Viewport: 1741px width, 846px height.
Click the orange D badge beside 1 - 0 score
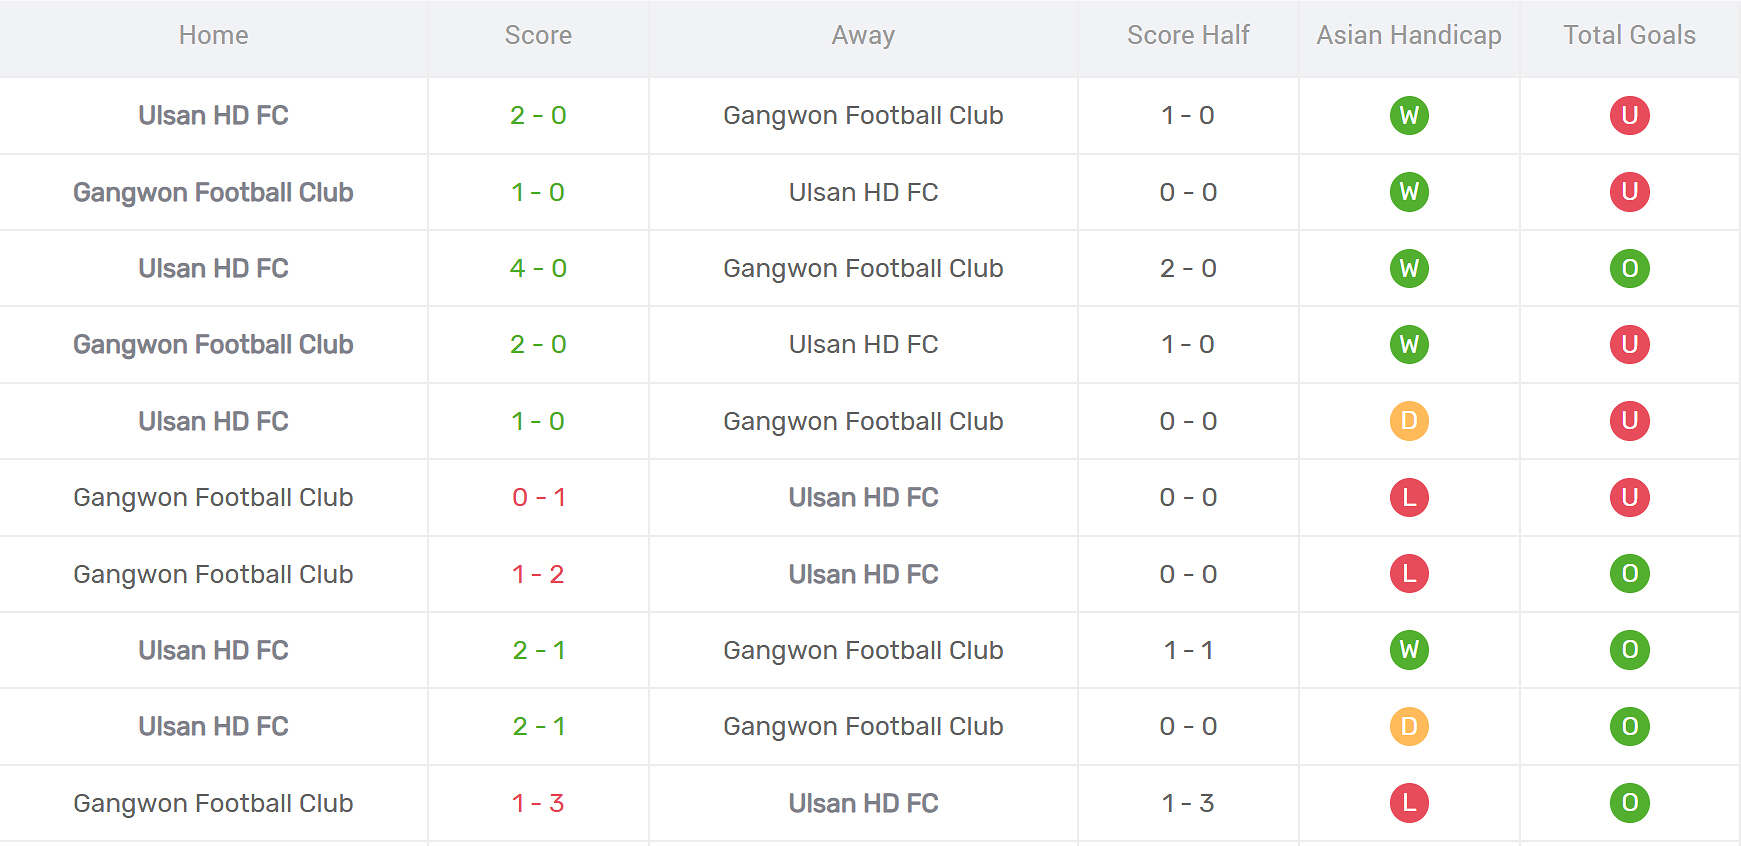click(x=1409, y=421)
